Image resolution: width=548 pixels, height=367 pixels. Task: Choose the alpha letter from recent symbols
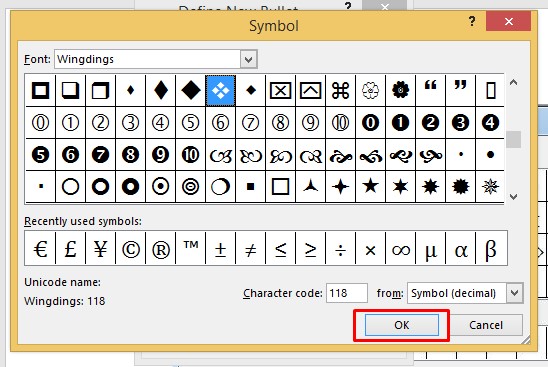461,249
